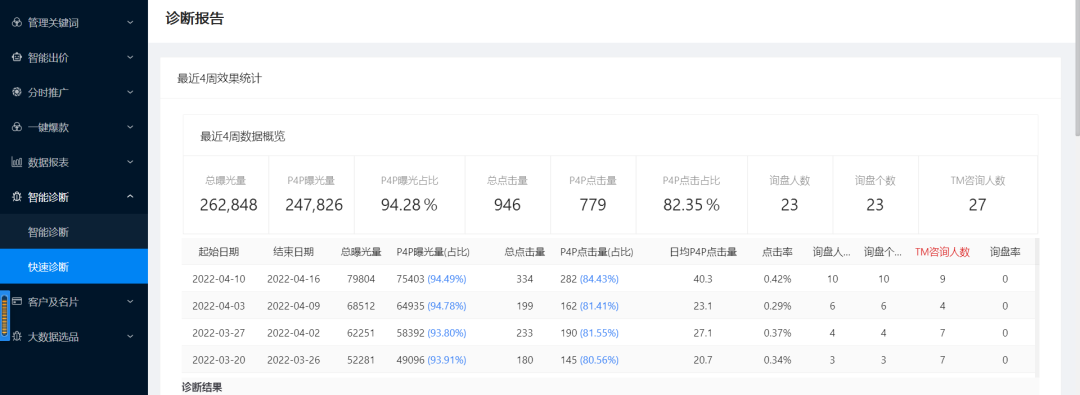Screen dimensions: 1080x395
Task: Click the start date 2022-04-10 cell
Action: (219, 279)
